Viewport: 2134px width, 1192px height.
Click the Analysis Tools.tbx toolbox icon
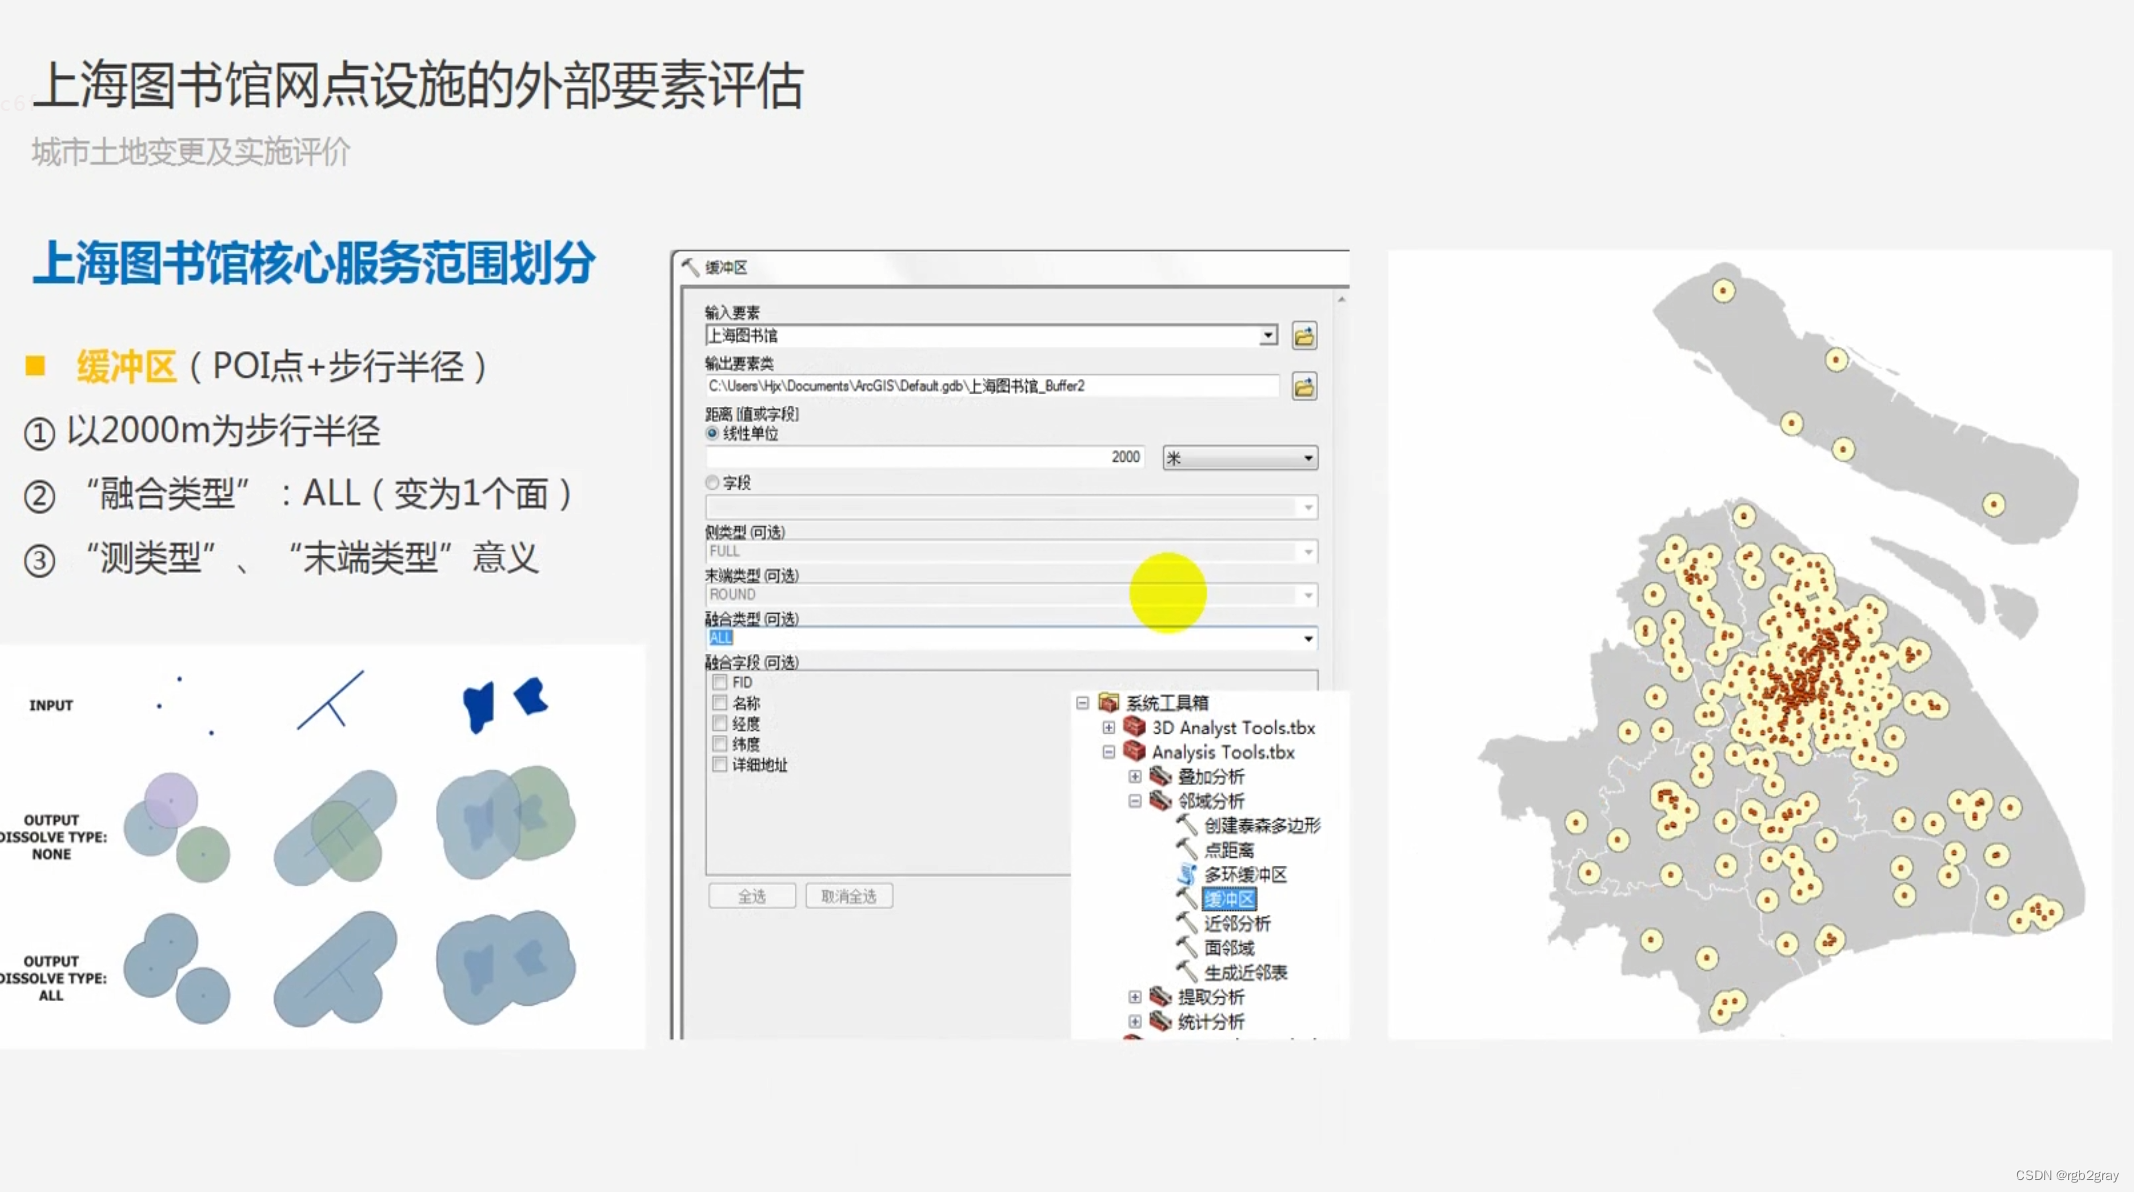tap(1134, 752)
